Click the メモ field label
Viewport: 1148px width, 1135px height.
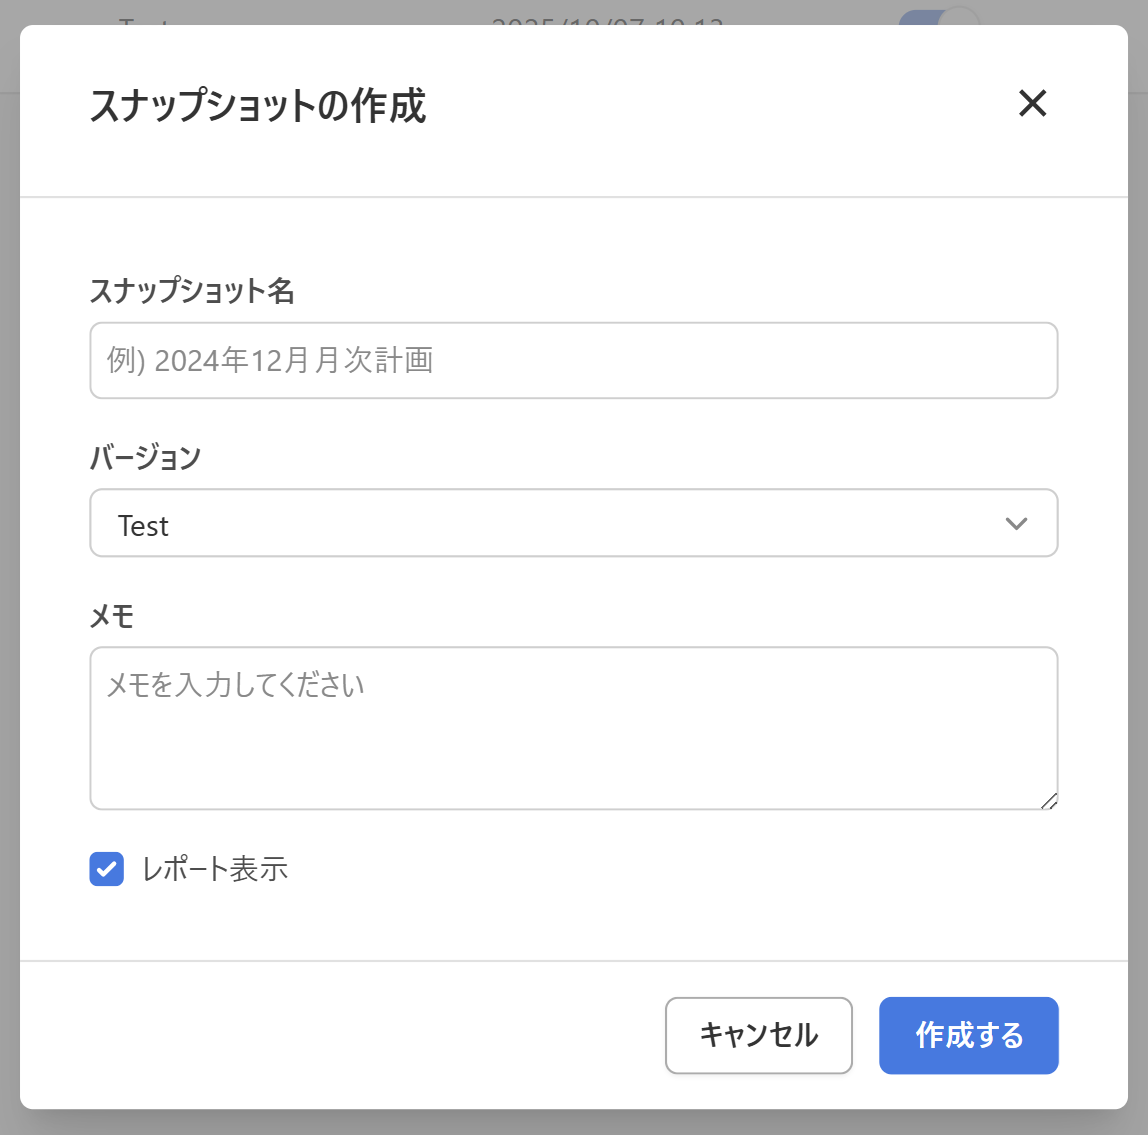click(x=112, y=616)
